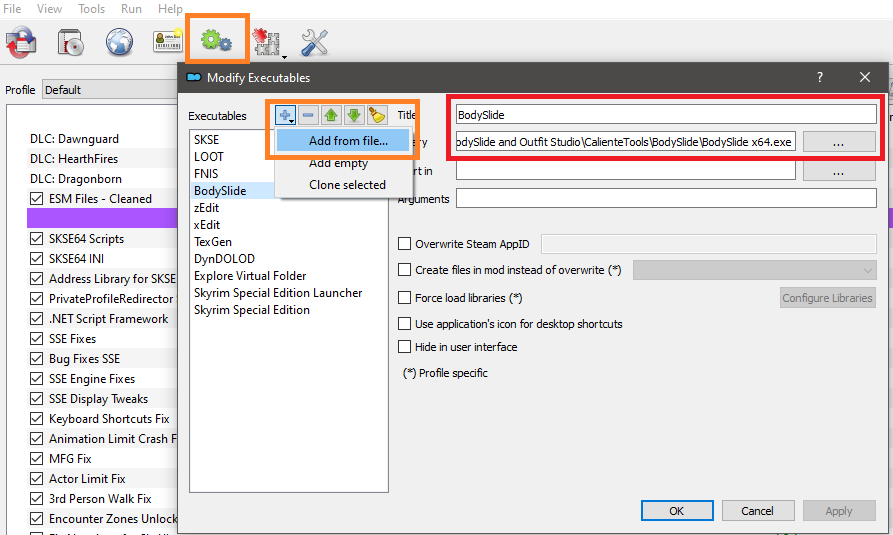This screenshot has height=535, width=893.
Task: Select SKSE in the executables list
Action: [x=206, y=140]
